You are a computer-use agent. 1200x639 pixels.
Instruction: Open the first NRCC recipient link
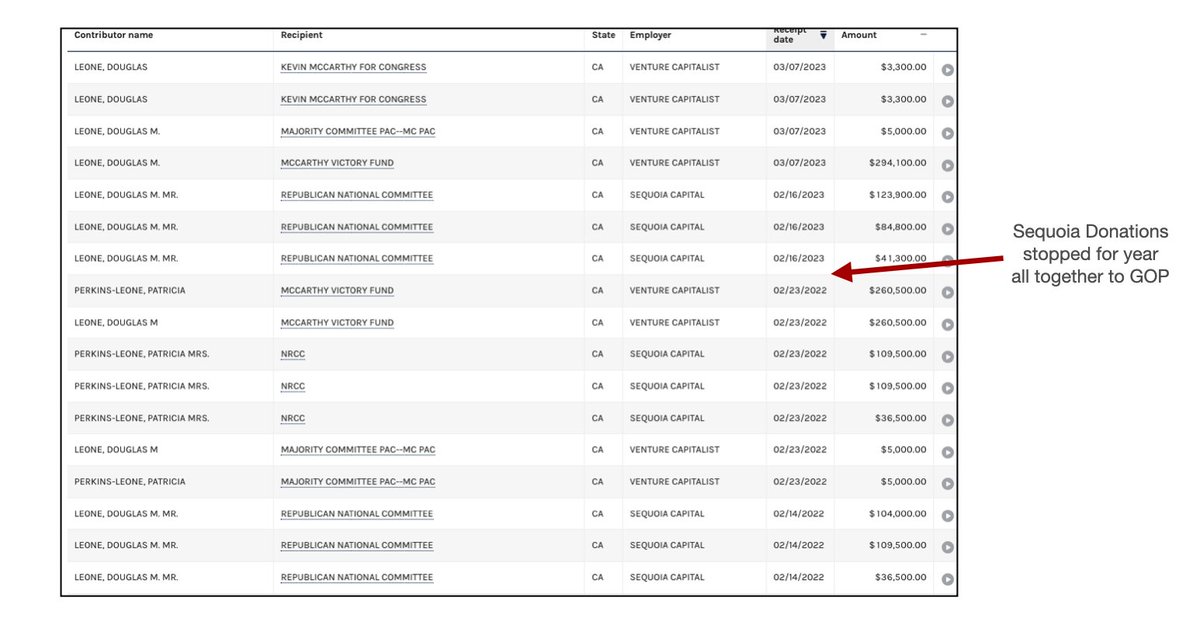(293, 354)
